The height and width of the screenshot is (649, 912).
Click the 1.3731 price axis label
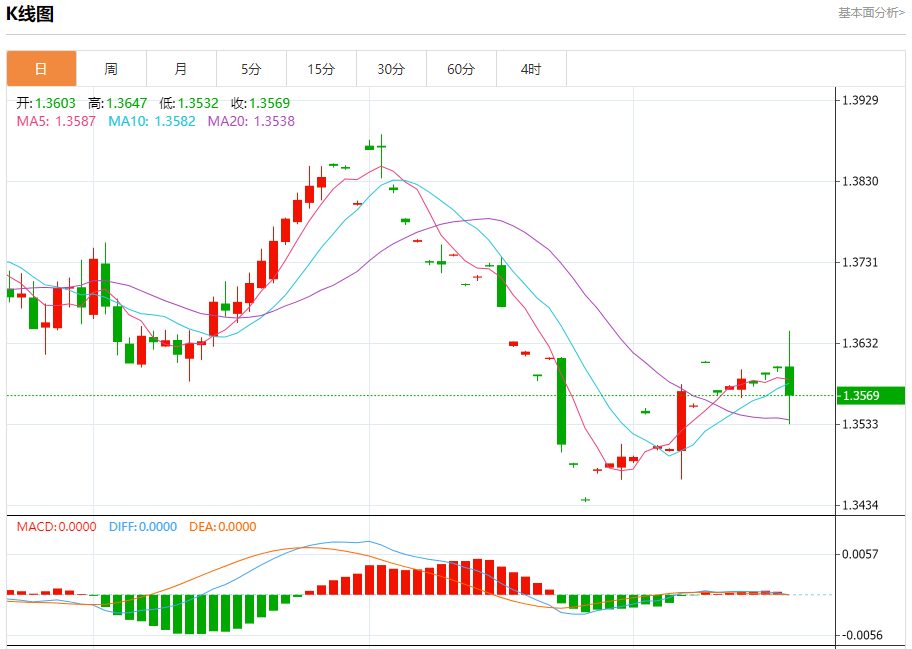860,262
